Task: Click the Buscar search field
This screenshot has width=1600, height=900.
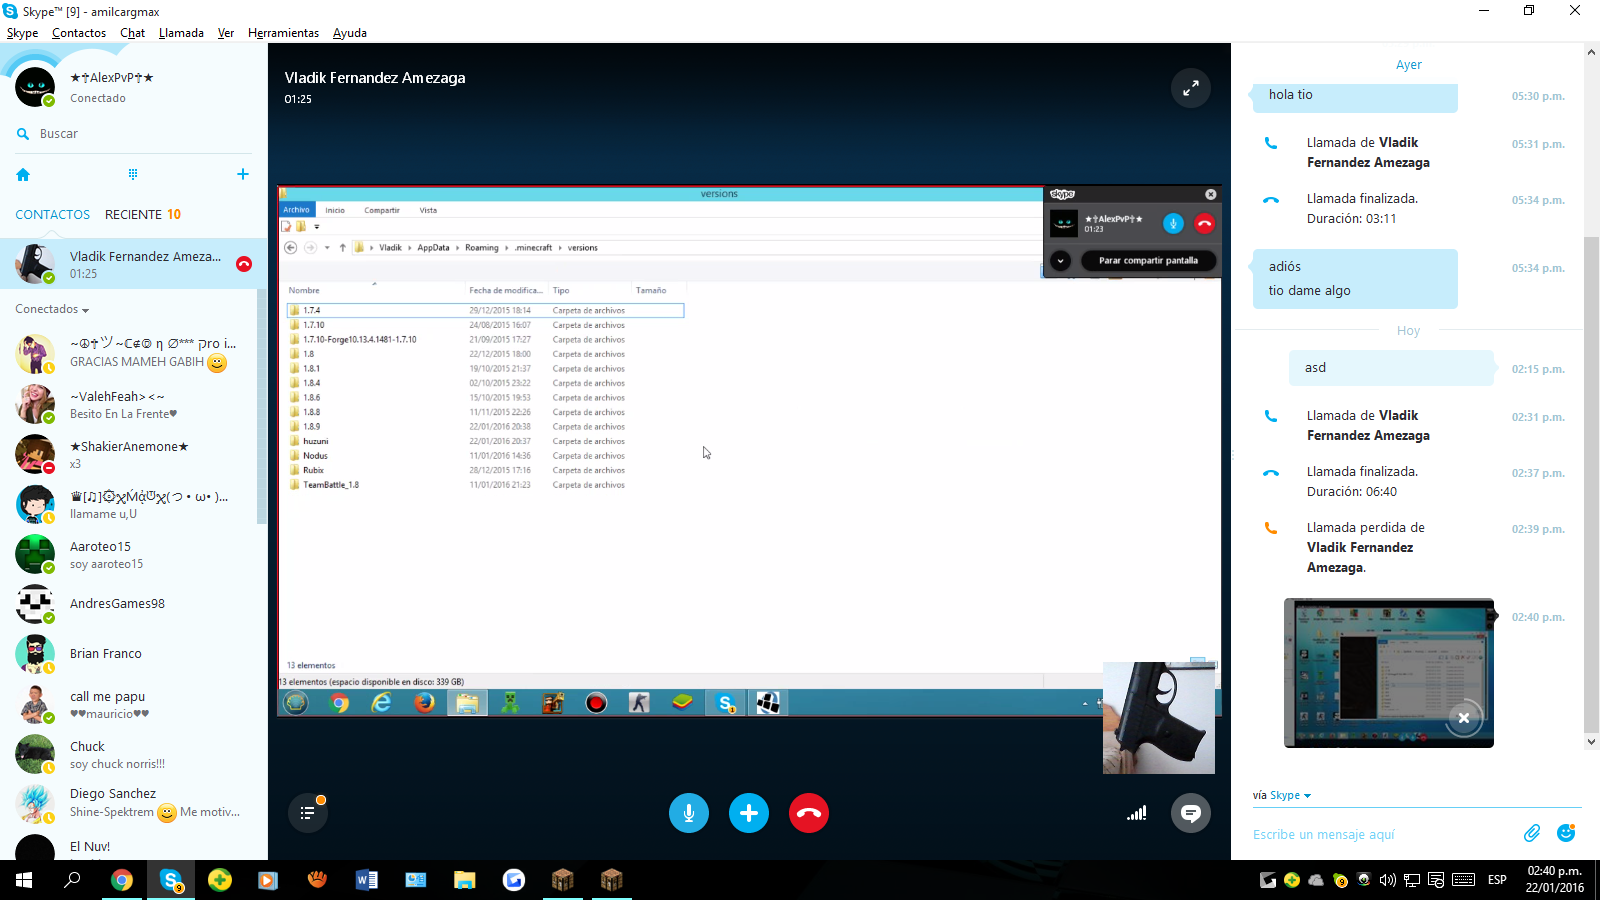Action: point(134,134)
